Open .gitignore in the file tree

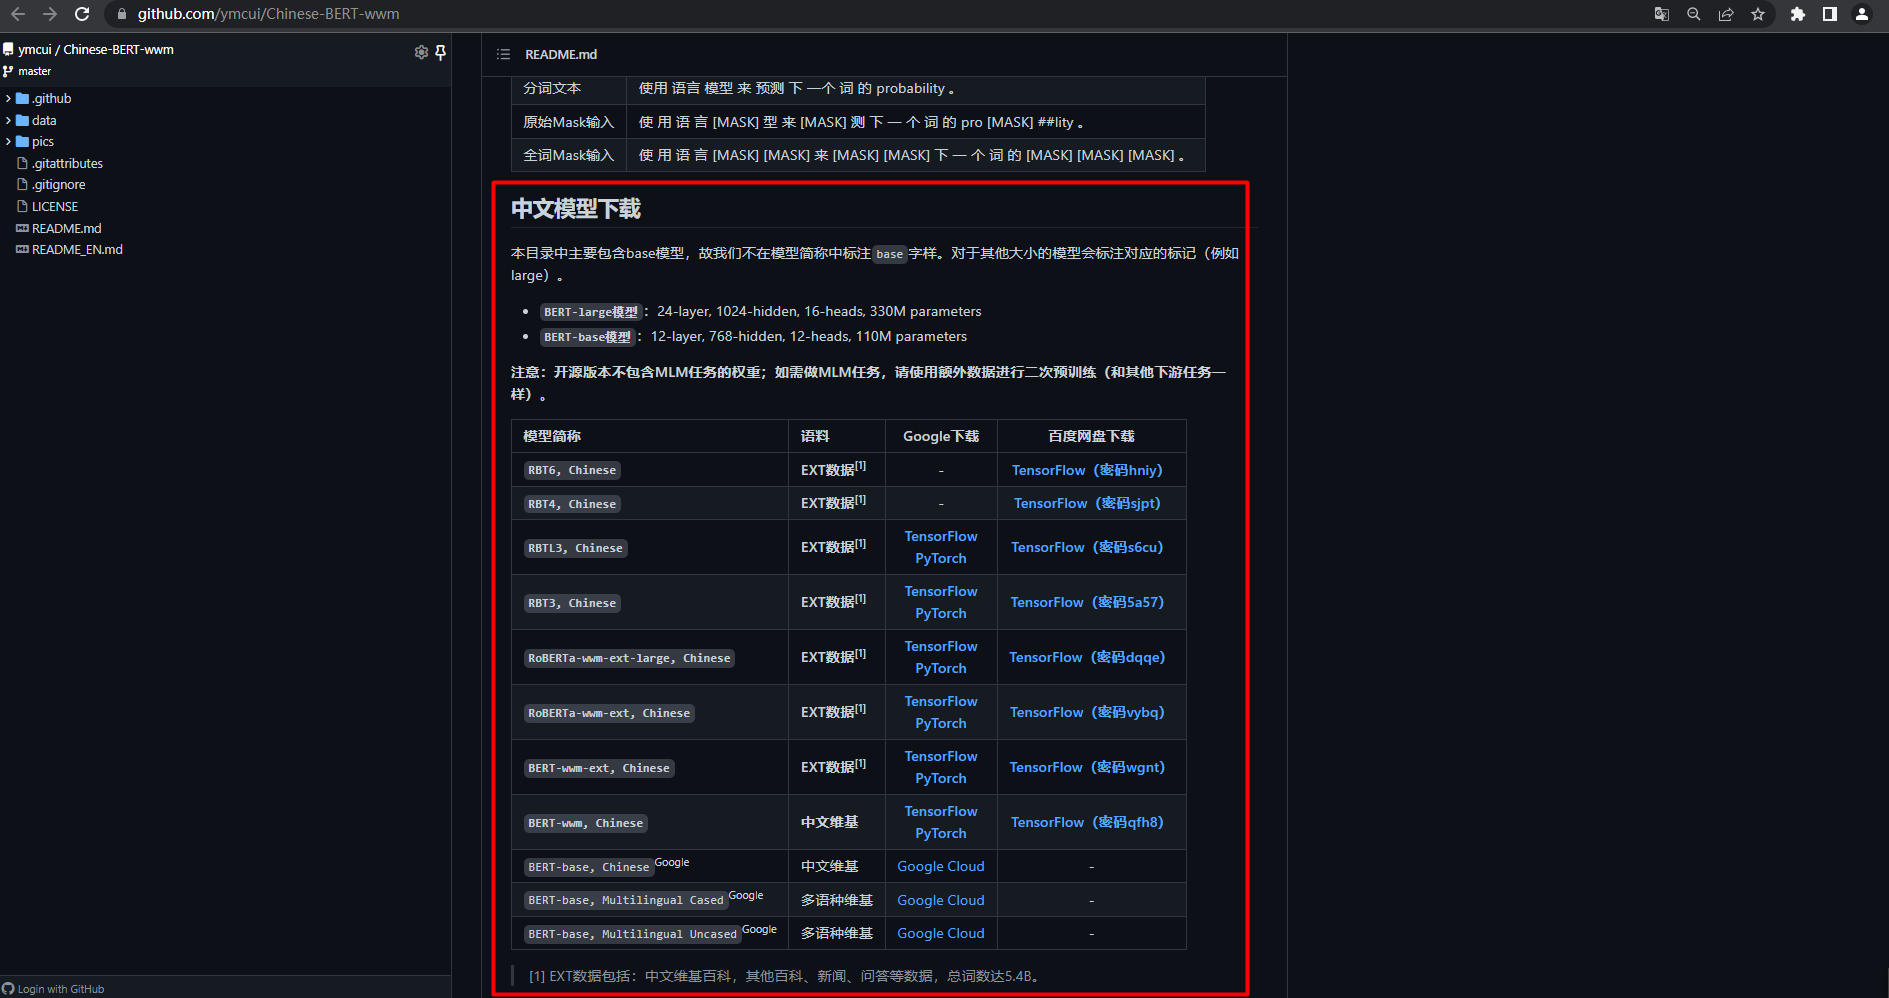point(59,185)
